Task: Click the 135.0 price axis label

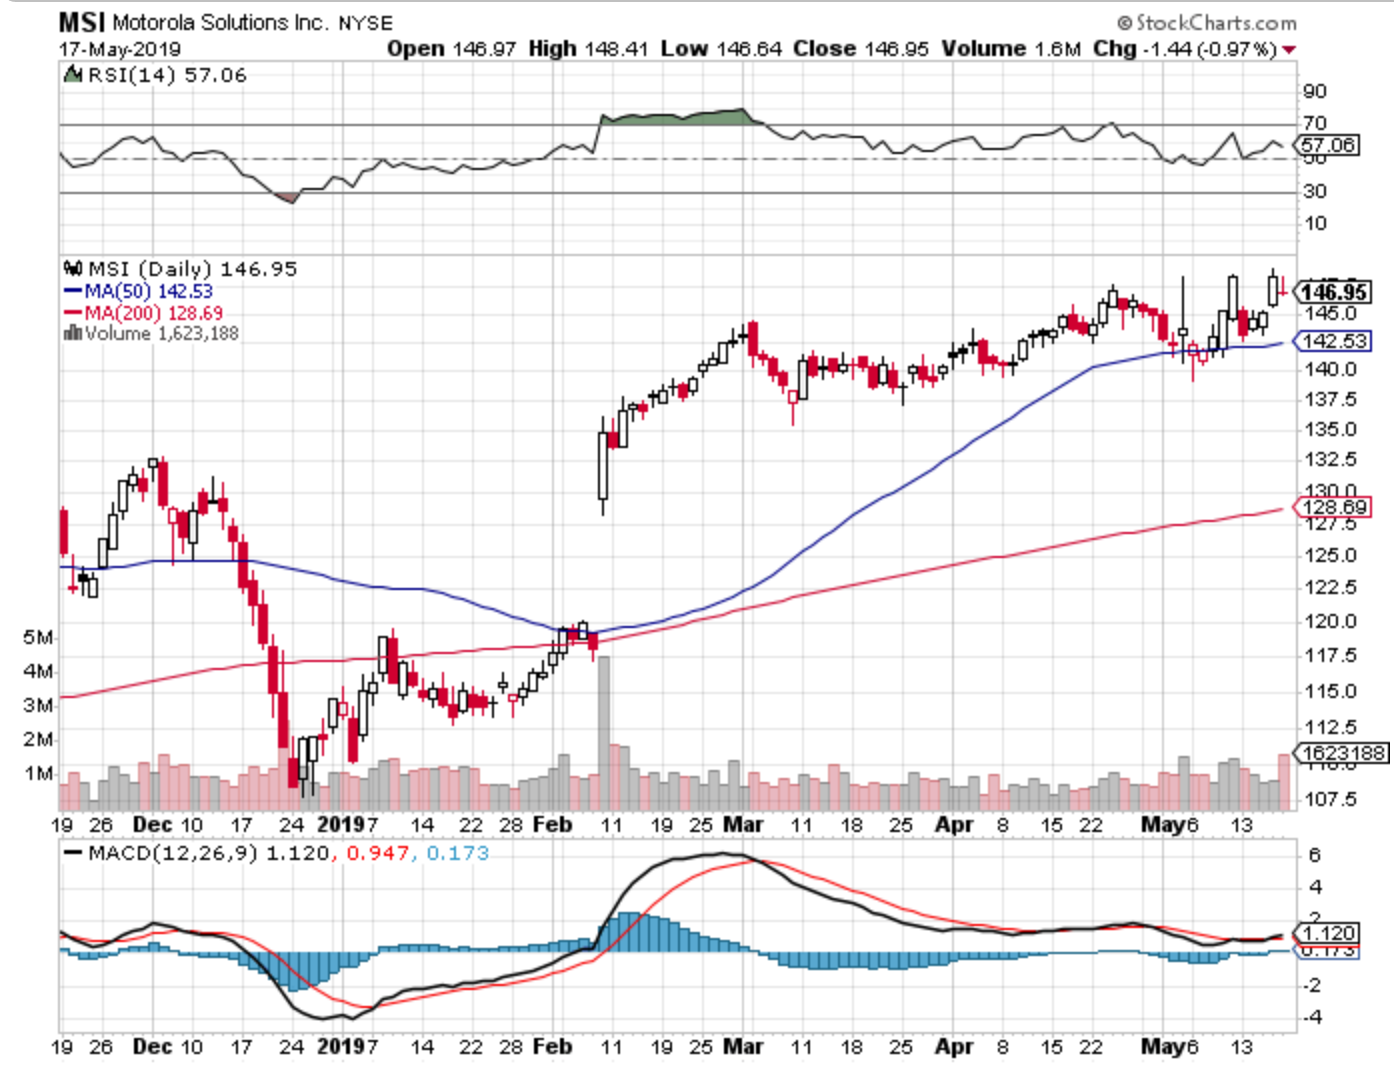Action: tap(1330, 429)
